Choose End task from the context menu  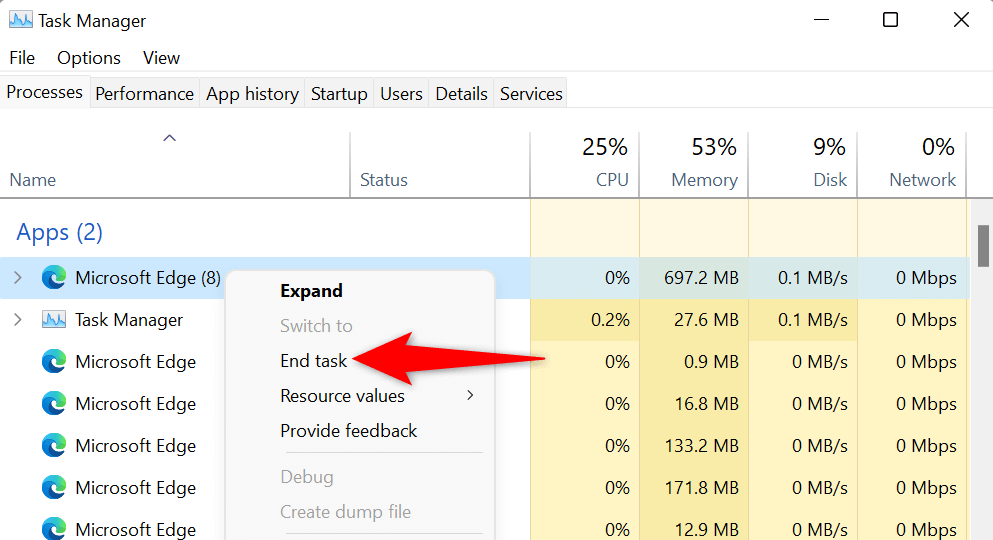[314, 361]
